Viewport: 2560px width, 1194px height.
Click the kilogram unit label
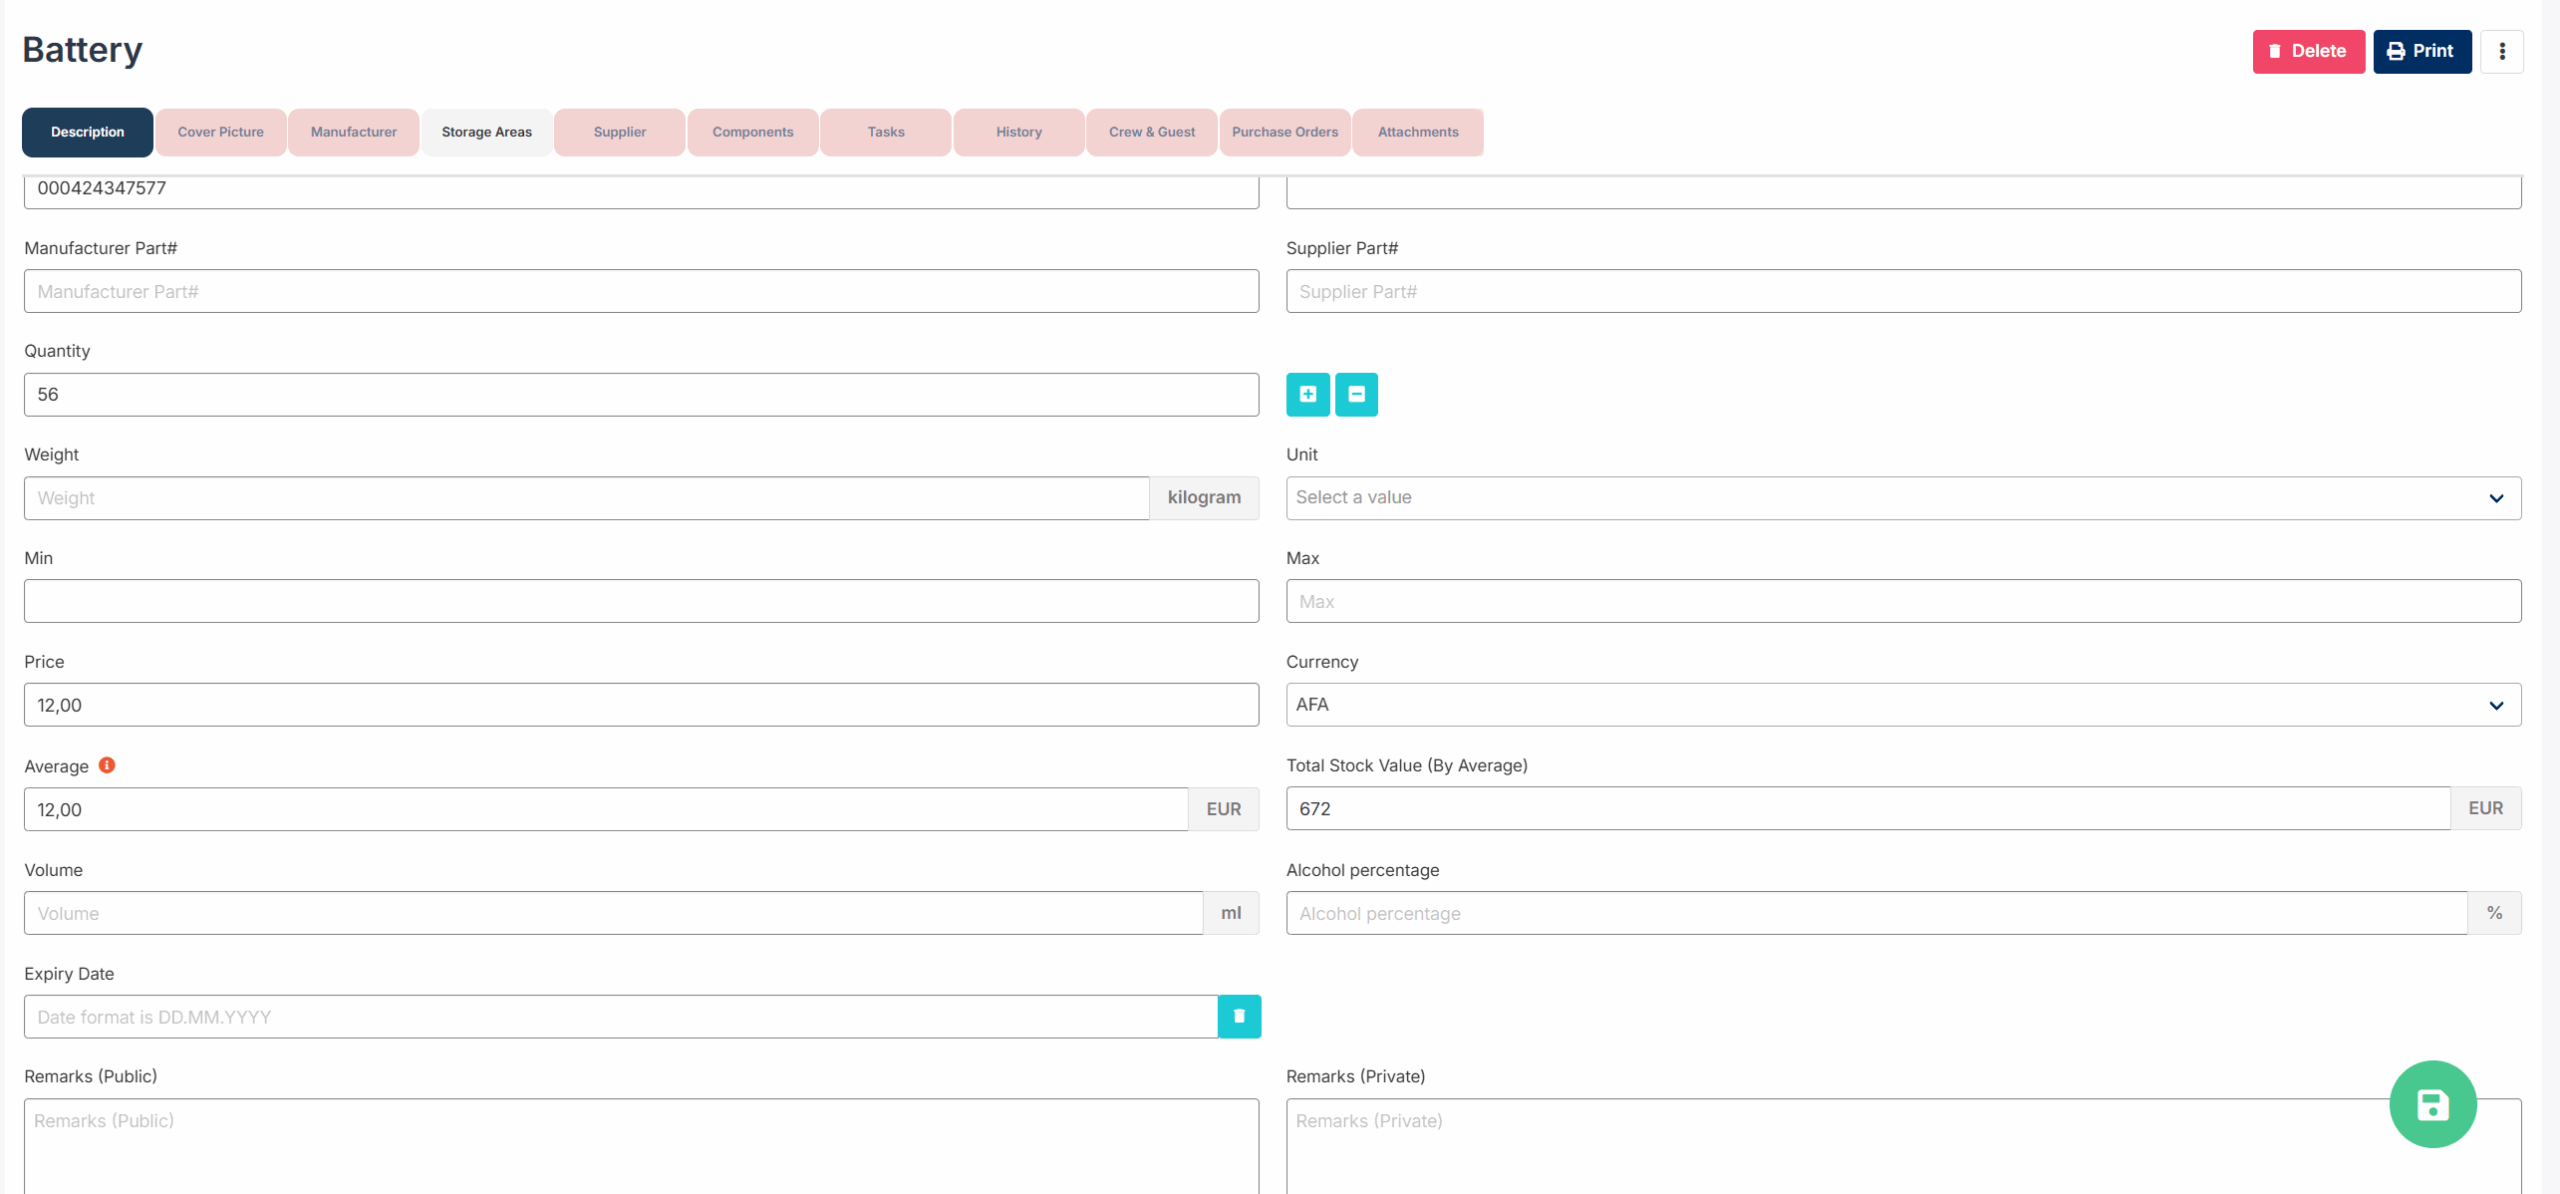tap(1204, 498)
